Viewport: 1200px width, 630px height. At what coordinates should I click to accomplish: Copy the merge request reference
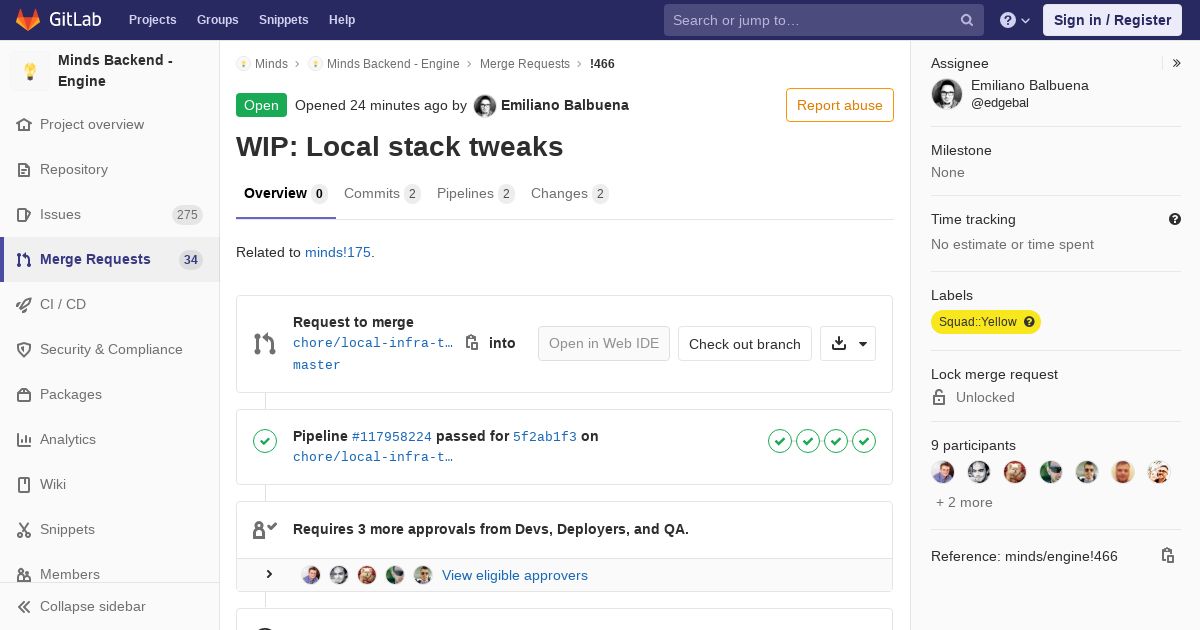click(x=1167, y=556)
